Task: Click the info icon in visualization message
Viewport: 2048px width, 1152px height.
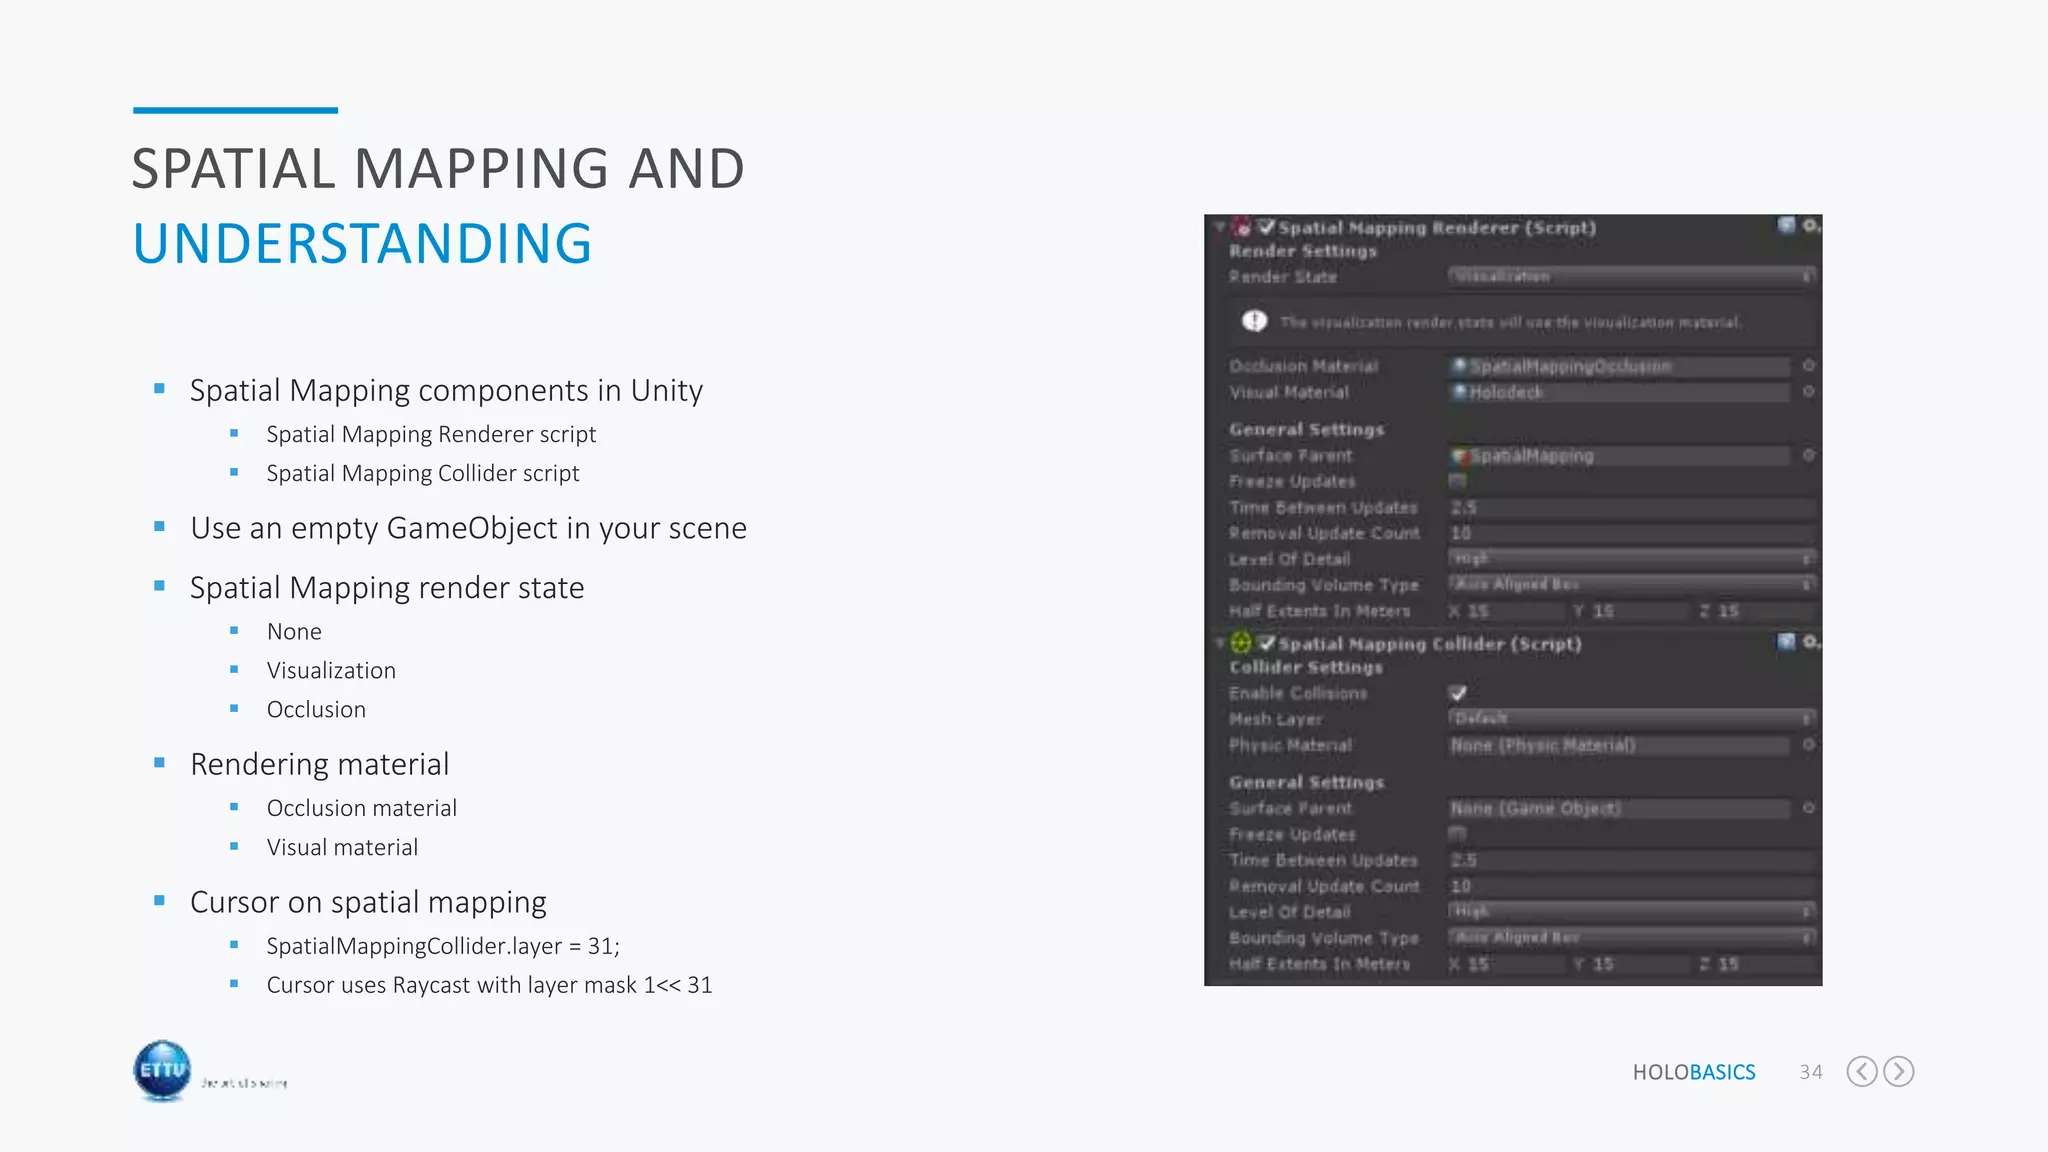Action: pyautogui.click(x=1254, y=321)
